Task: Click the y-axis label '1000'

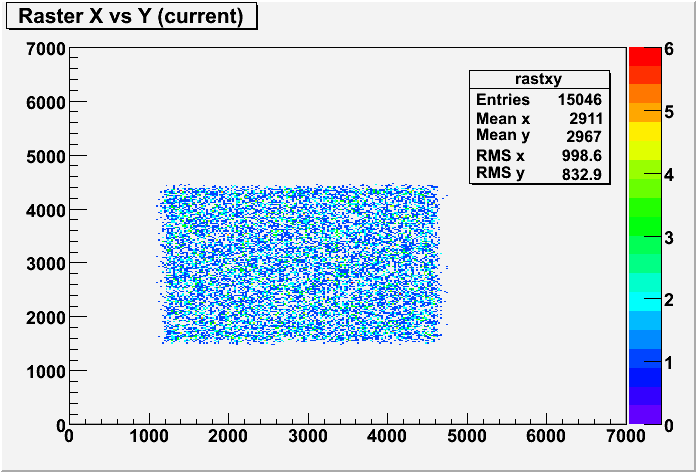Action: 46,371
